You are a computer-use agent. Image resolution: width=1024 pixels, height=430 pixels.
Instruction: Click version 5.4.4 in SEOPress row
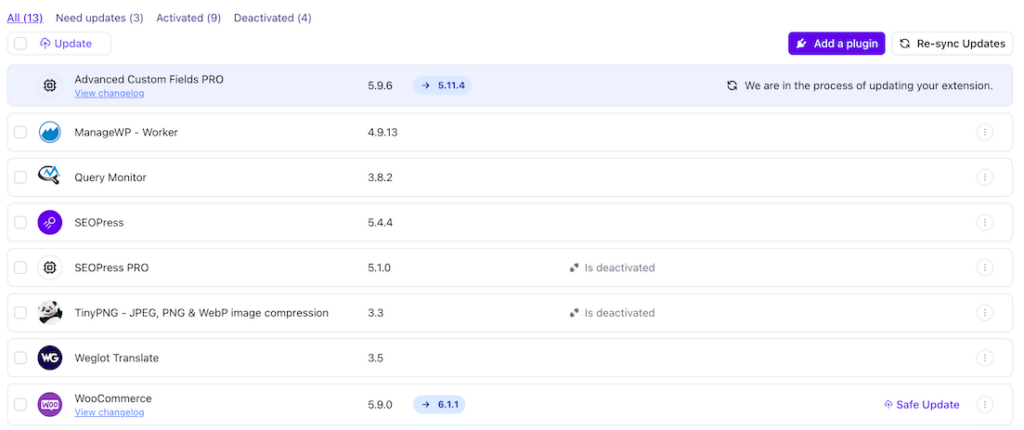(380, 222)
